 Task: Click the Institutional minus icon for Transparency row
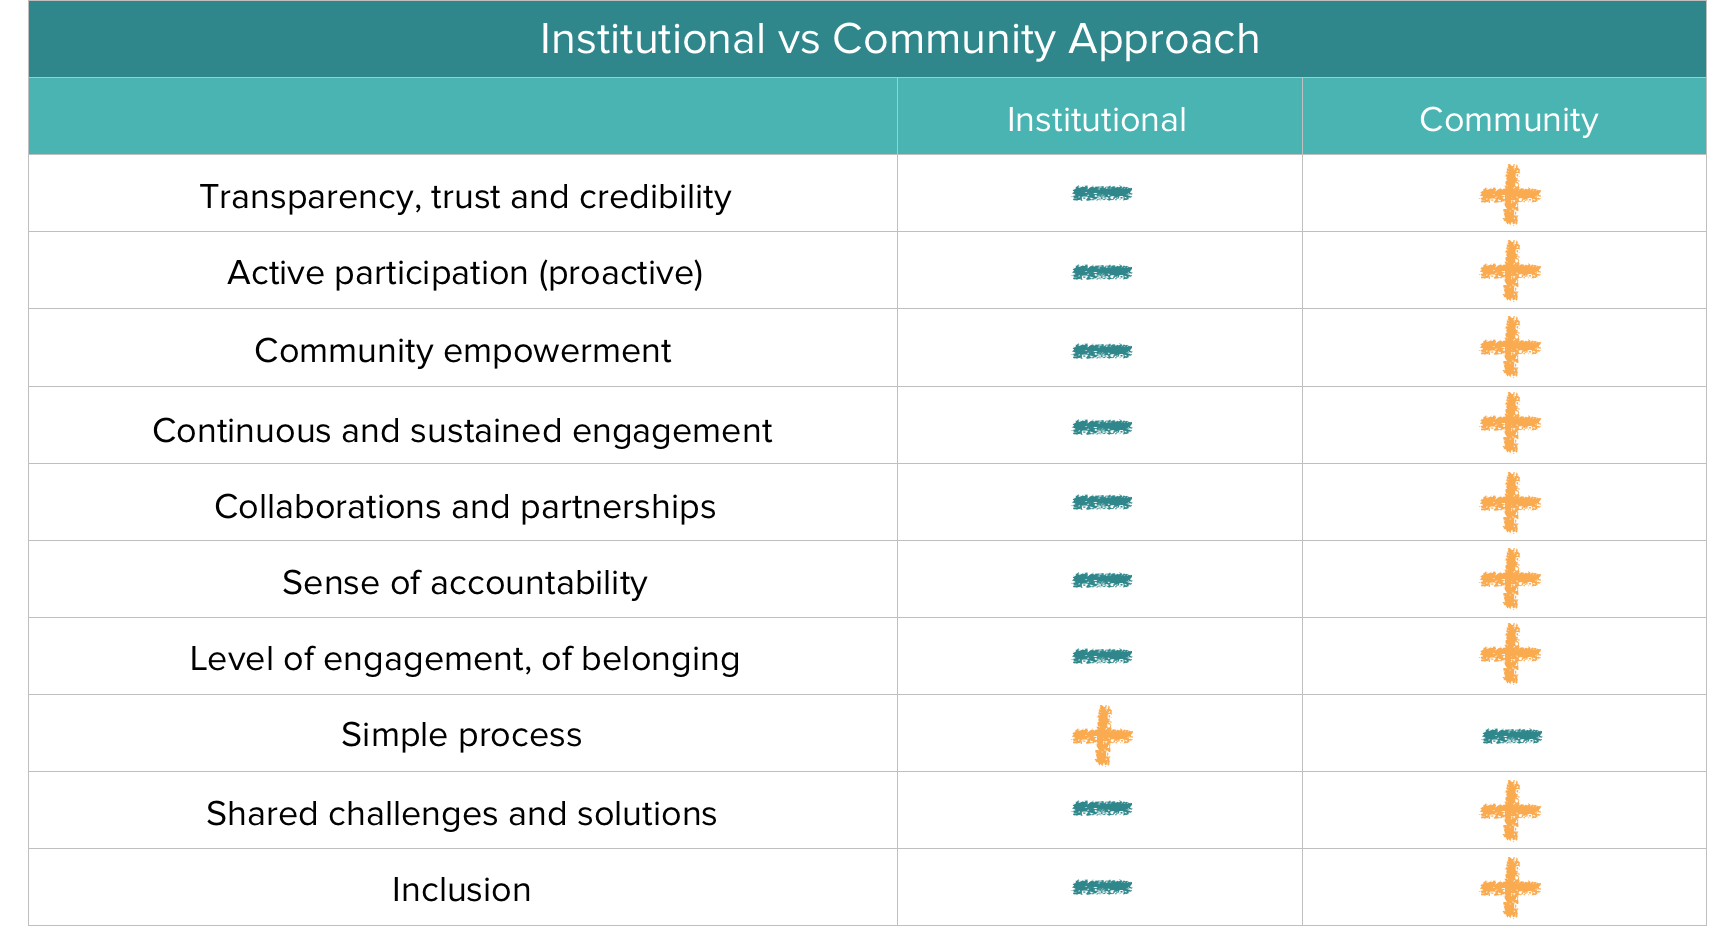click(1101, 193)
